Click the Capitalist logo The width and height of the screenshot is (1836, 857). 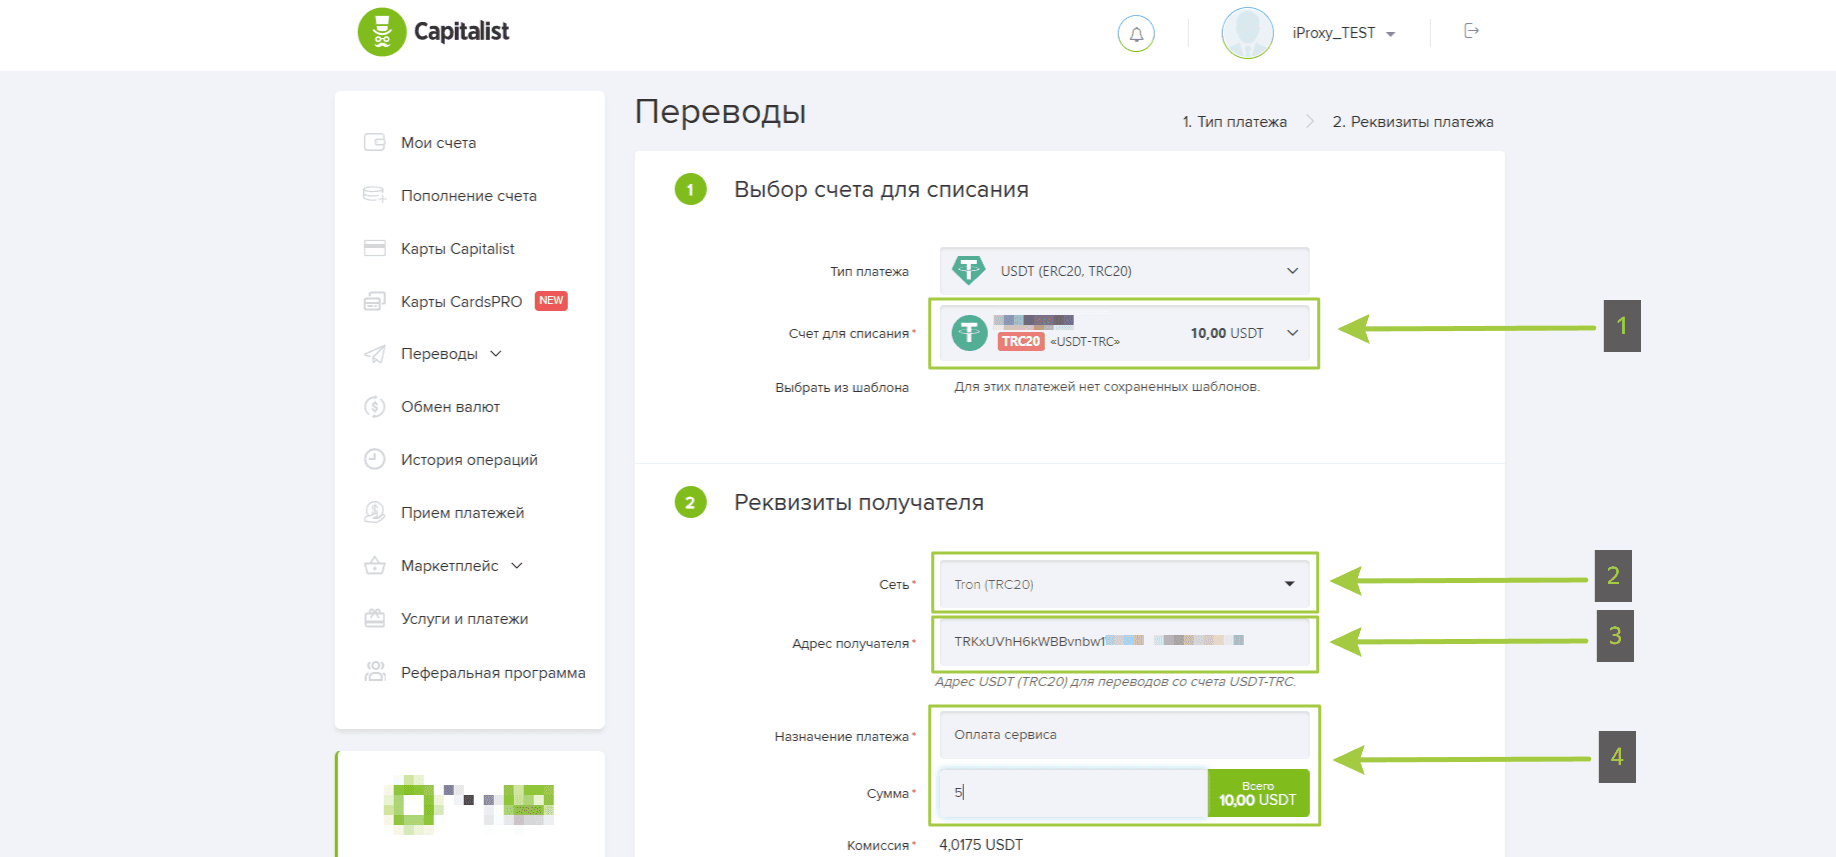point(433,32)
